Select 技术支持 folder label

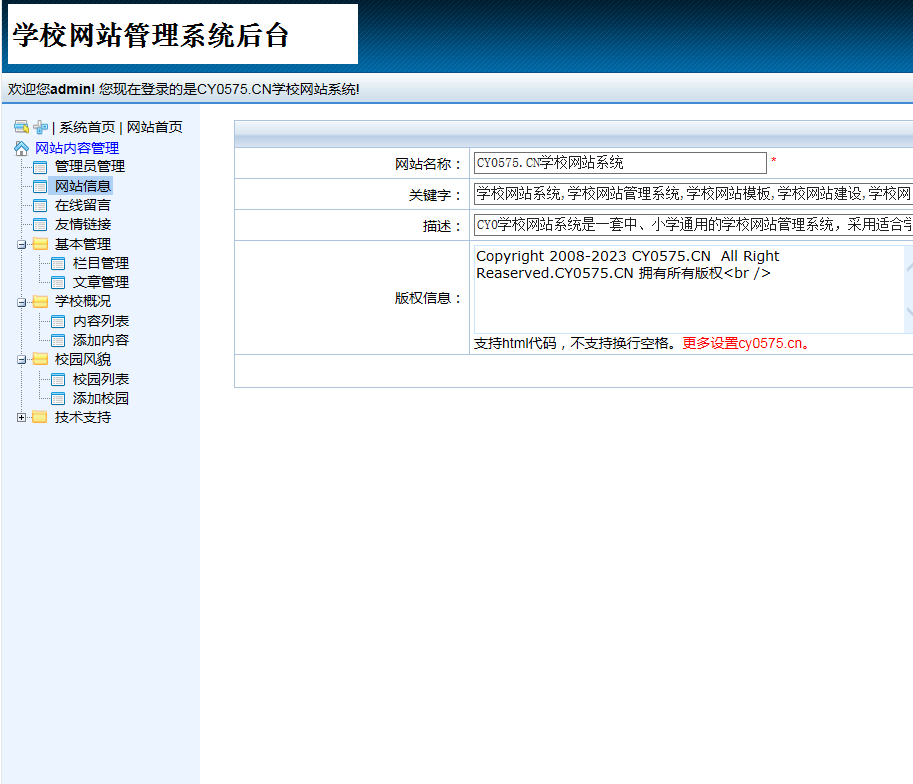(x=83, y=417)
